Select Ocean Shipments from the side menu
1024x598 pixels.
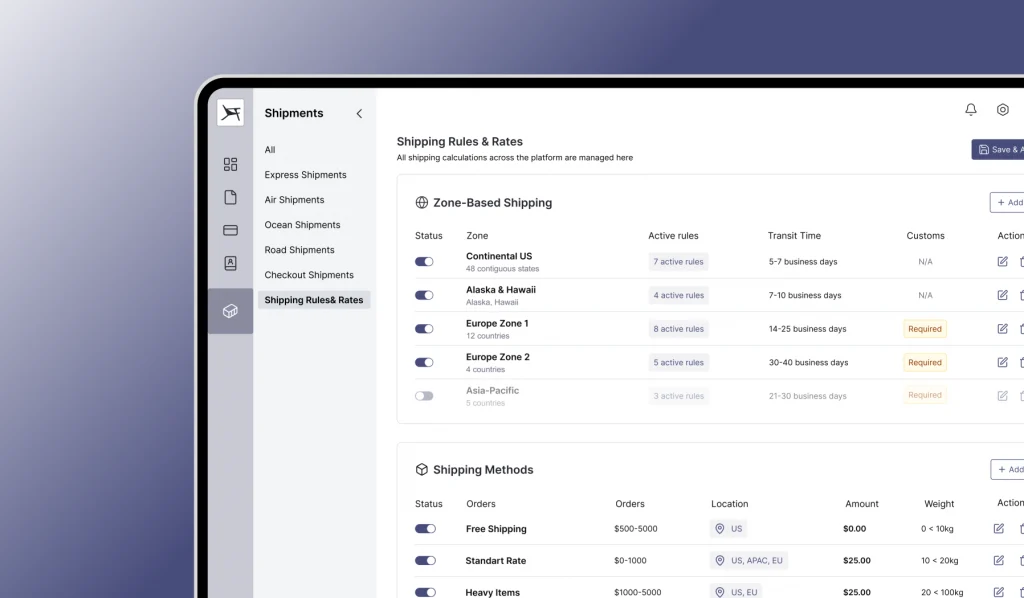[302, 225]
